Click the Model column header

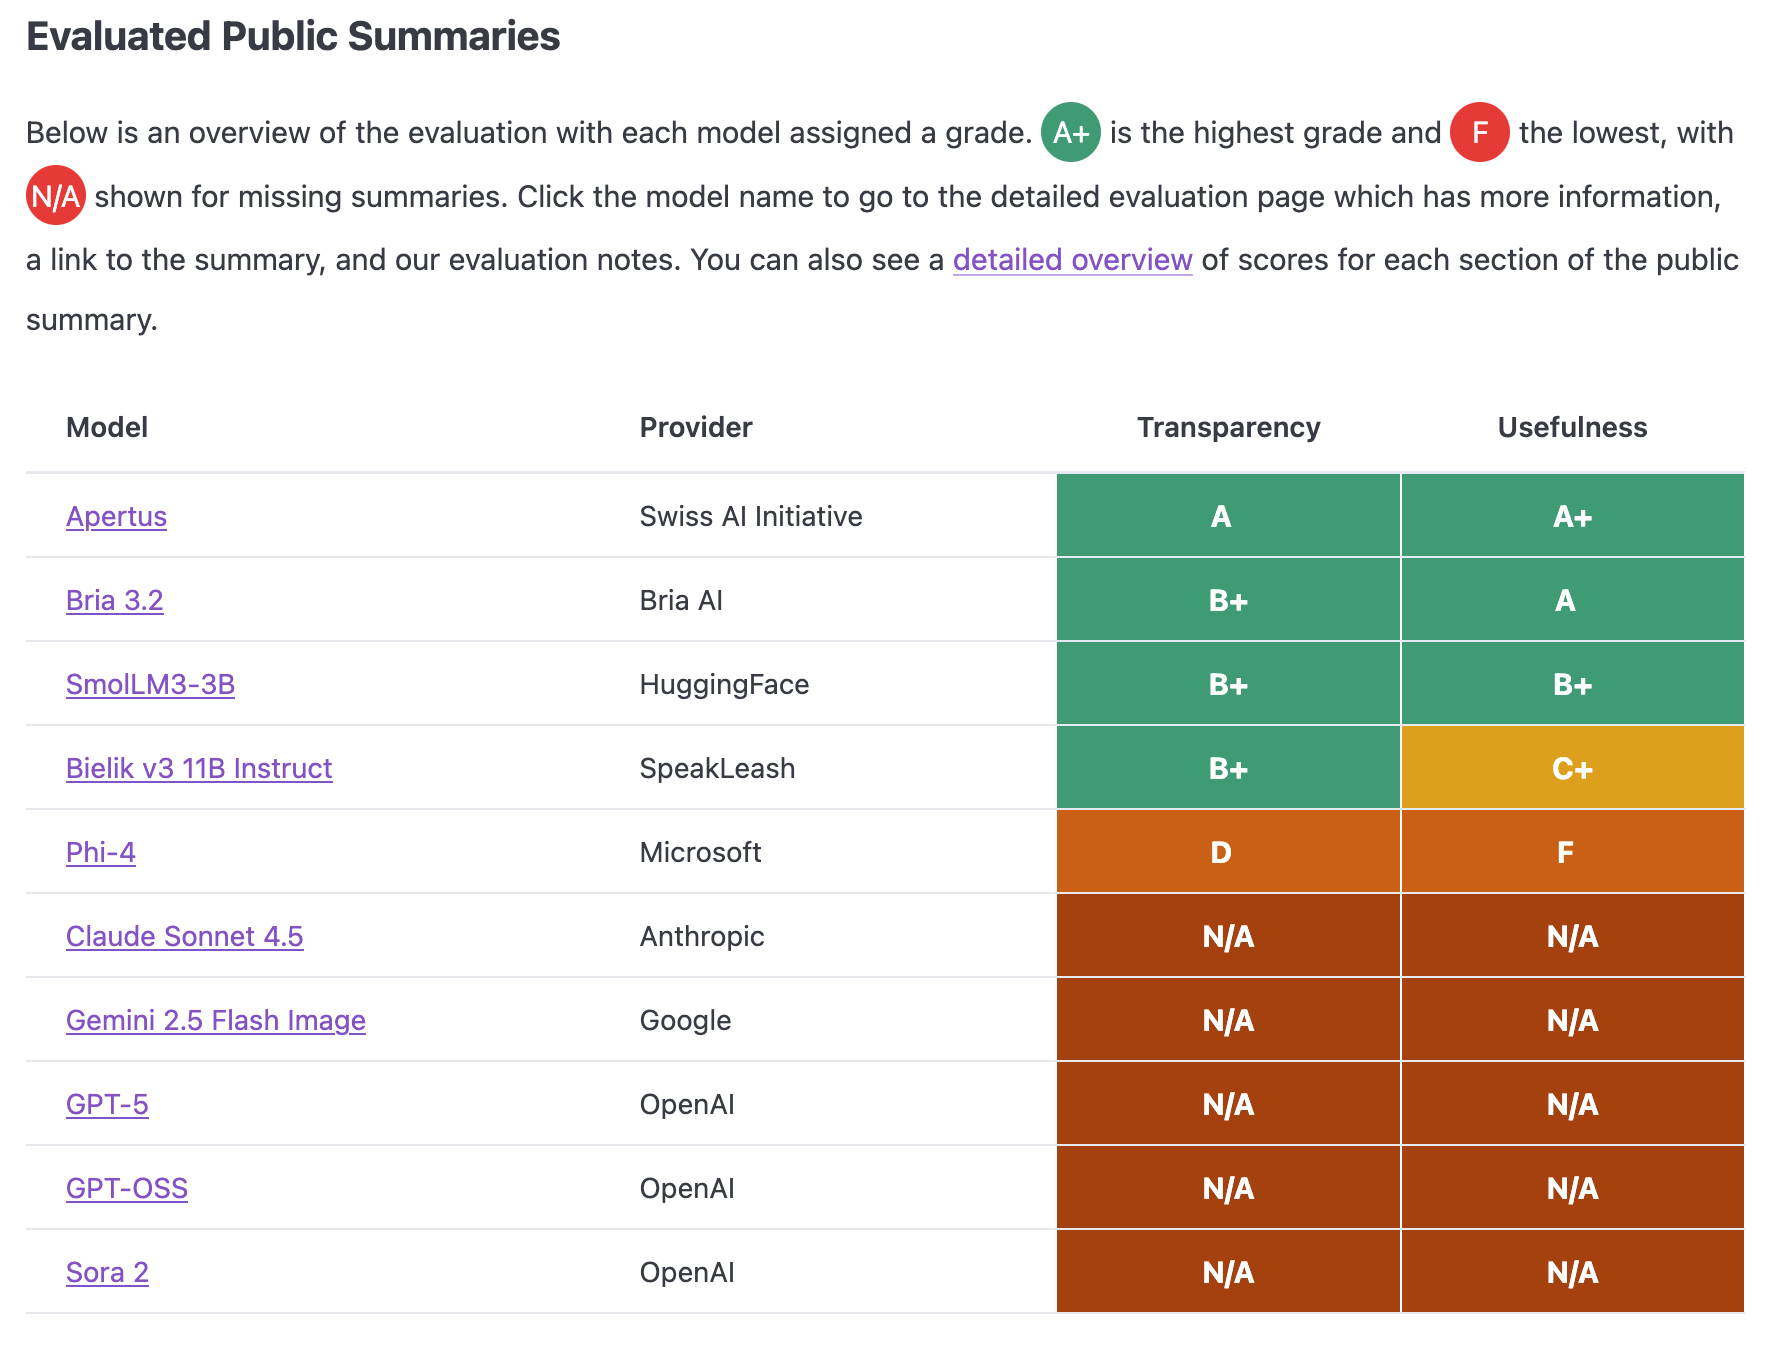coord(107,427)
